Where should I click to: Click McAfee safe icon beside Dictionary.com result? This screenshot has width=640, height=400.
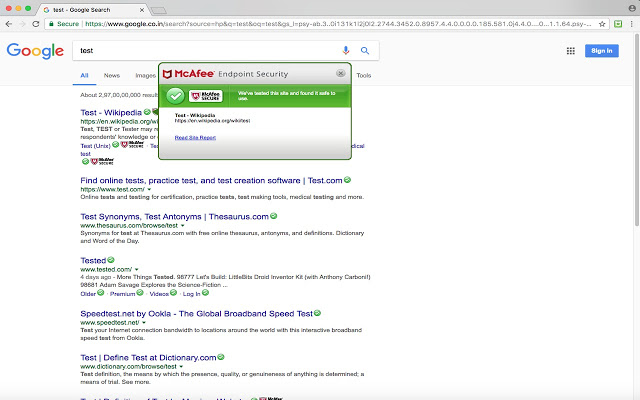(220, 357)
